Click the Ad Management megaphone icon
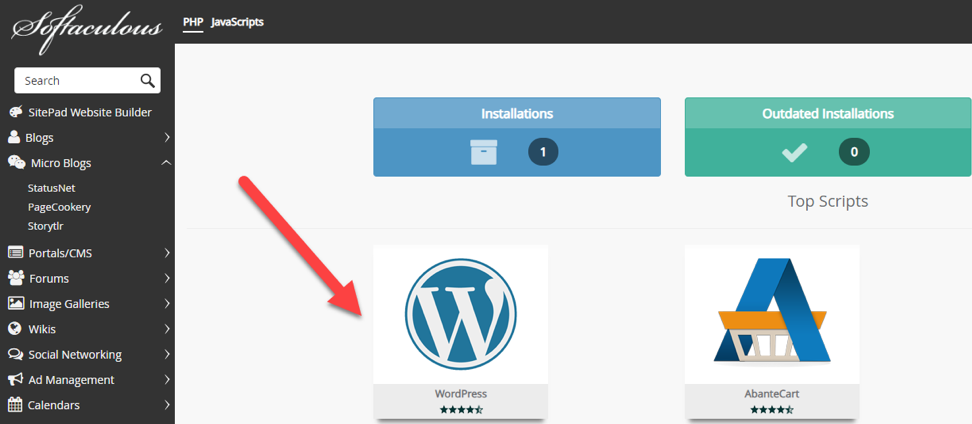 pyautogui.click(x=16, y=379)
